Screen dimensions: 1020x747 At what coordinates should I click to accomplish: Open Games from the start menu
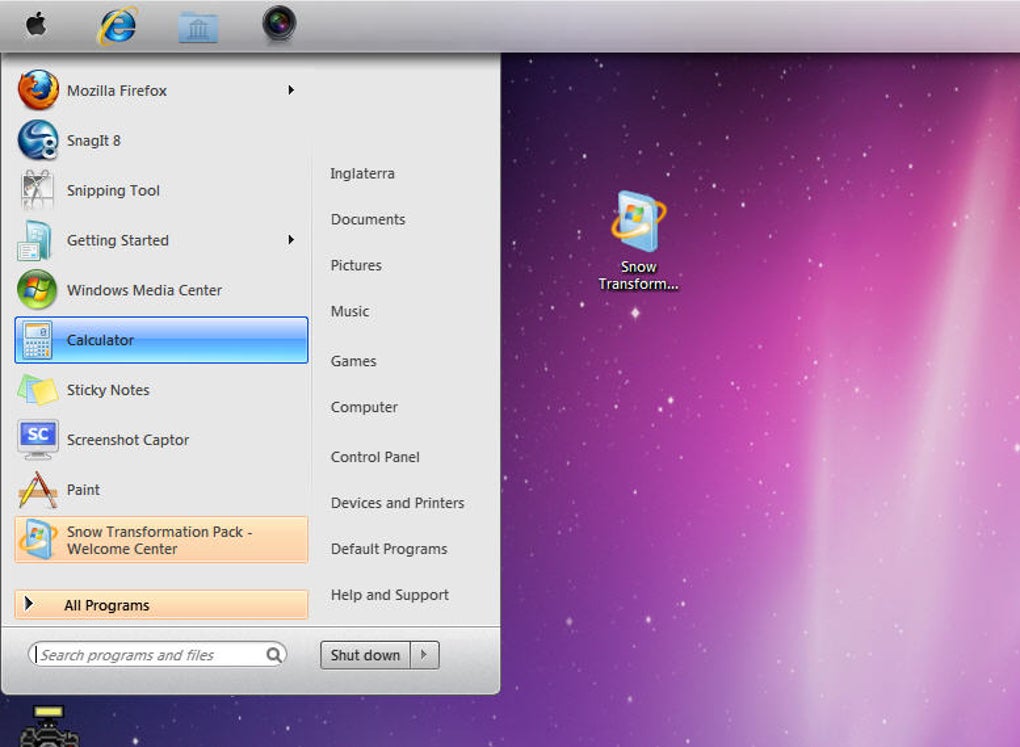coord(353,361)
